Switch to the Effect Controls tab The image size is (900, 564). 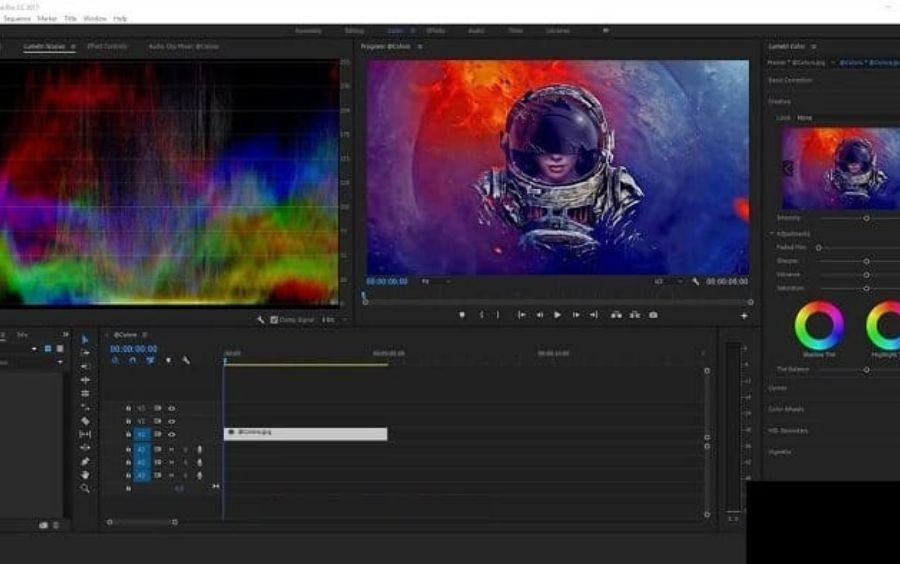coord(107,46)
